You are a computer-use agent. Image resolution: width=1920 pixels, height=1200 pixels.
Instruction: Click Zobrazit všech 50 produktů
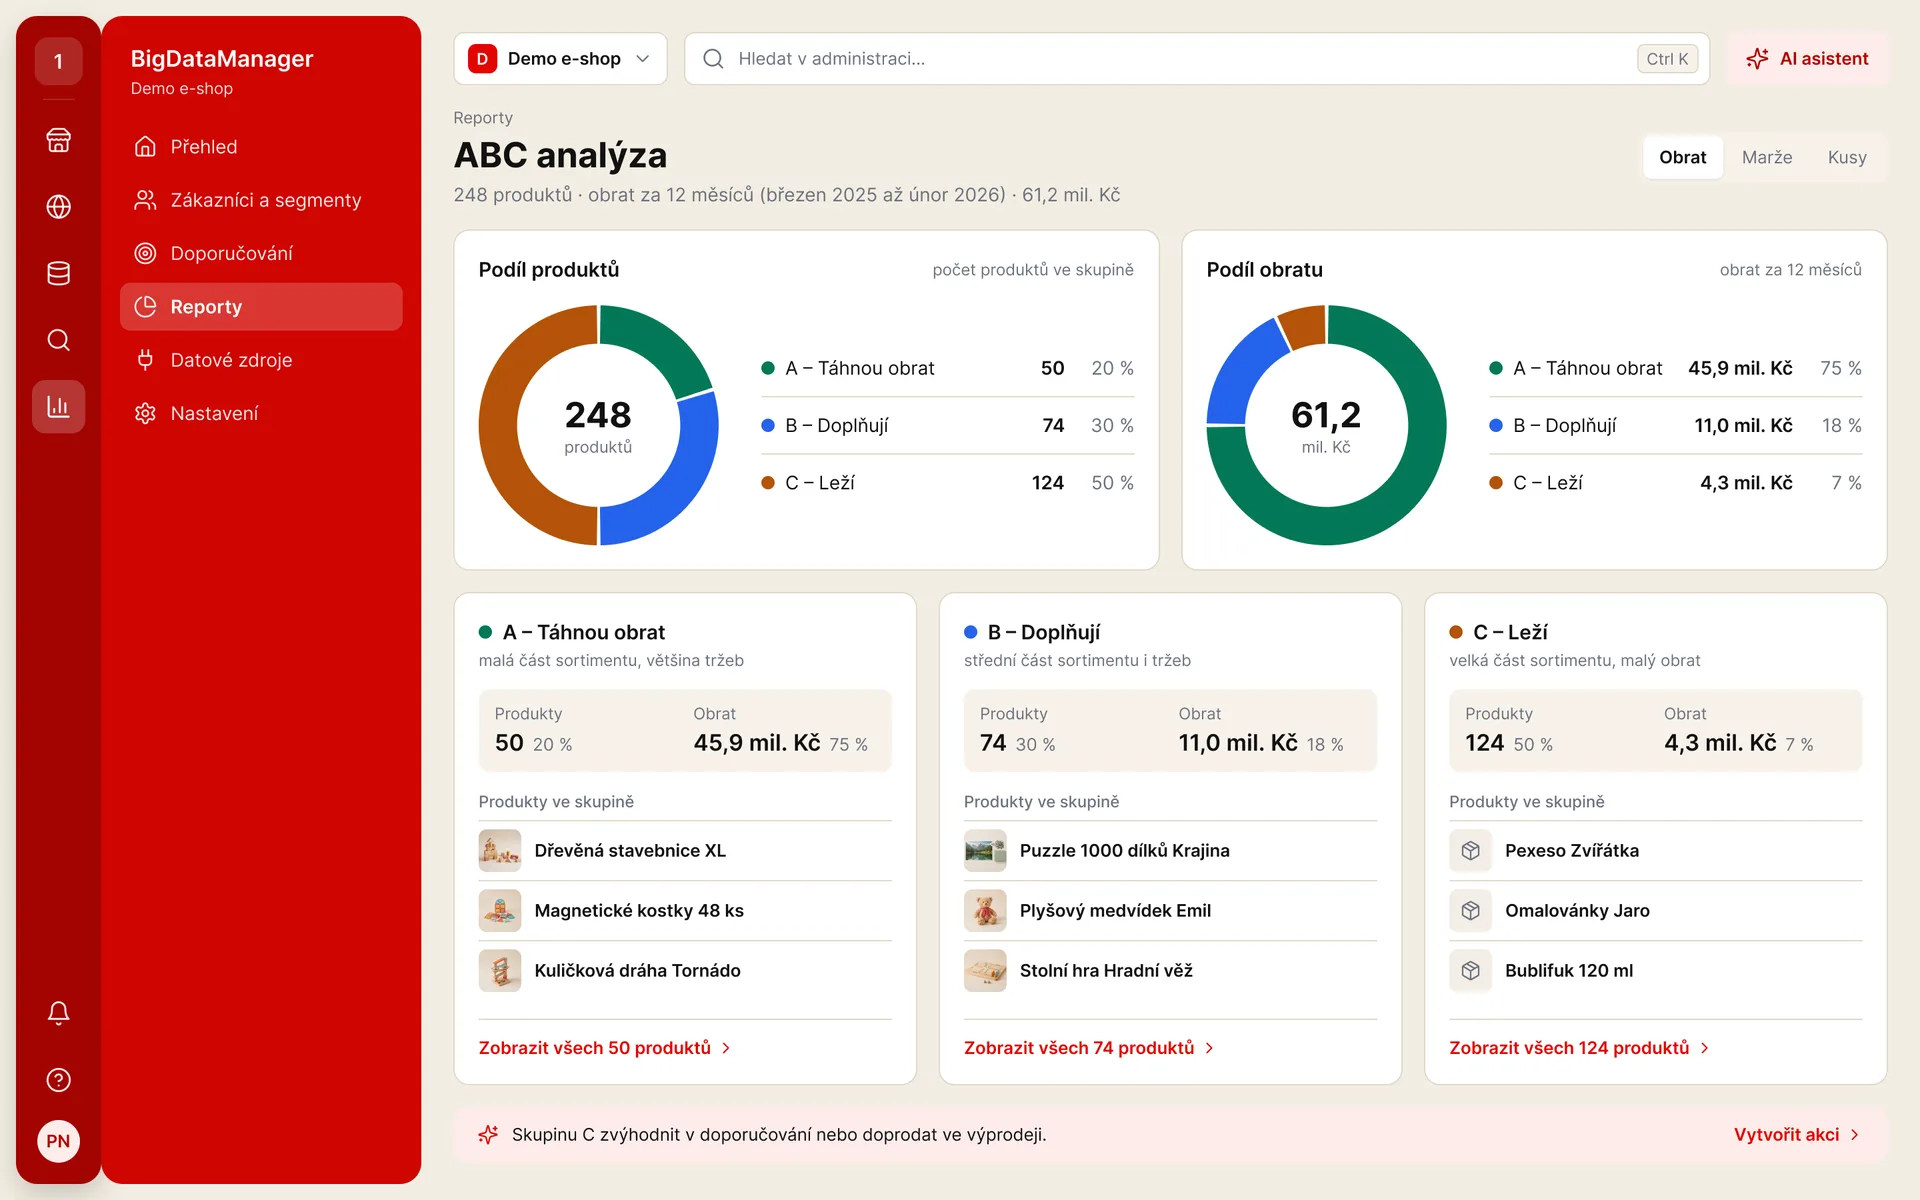(x=605, y=1048)
